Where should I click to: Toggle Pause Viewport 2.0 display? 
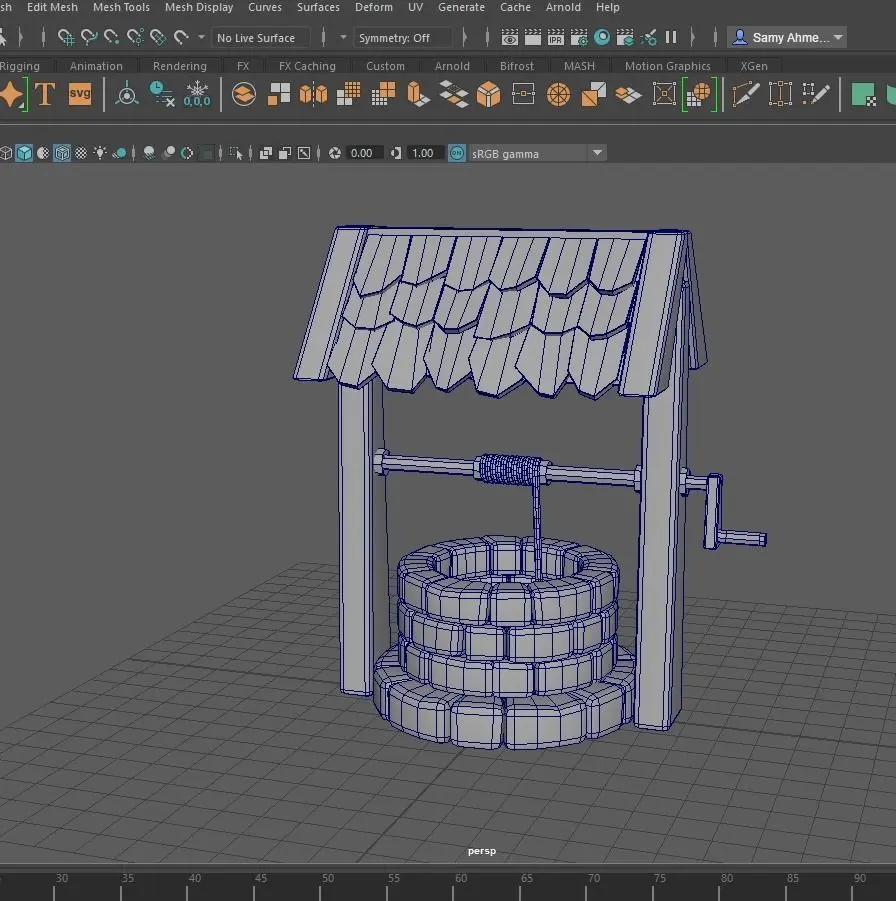[671, 38]
